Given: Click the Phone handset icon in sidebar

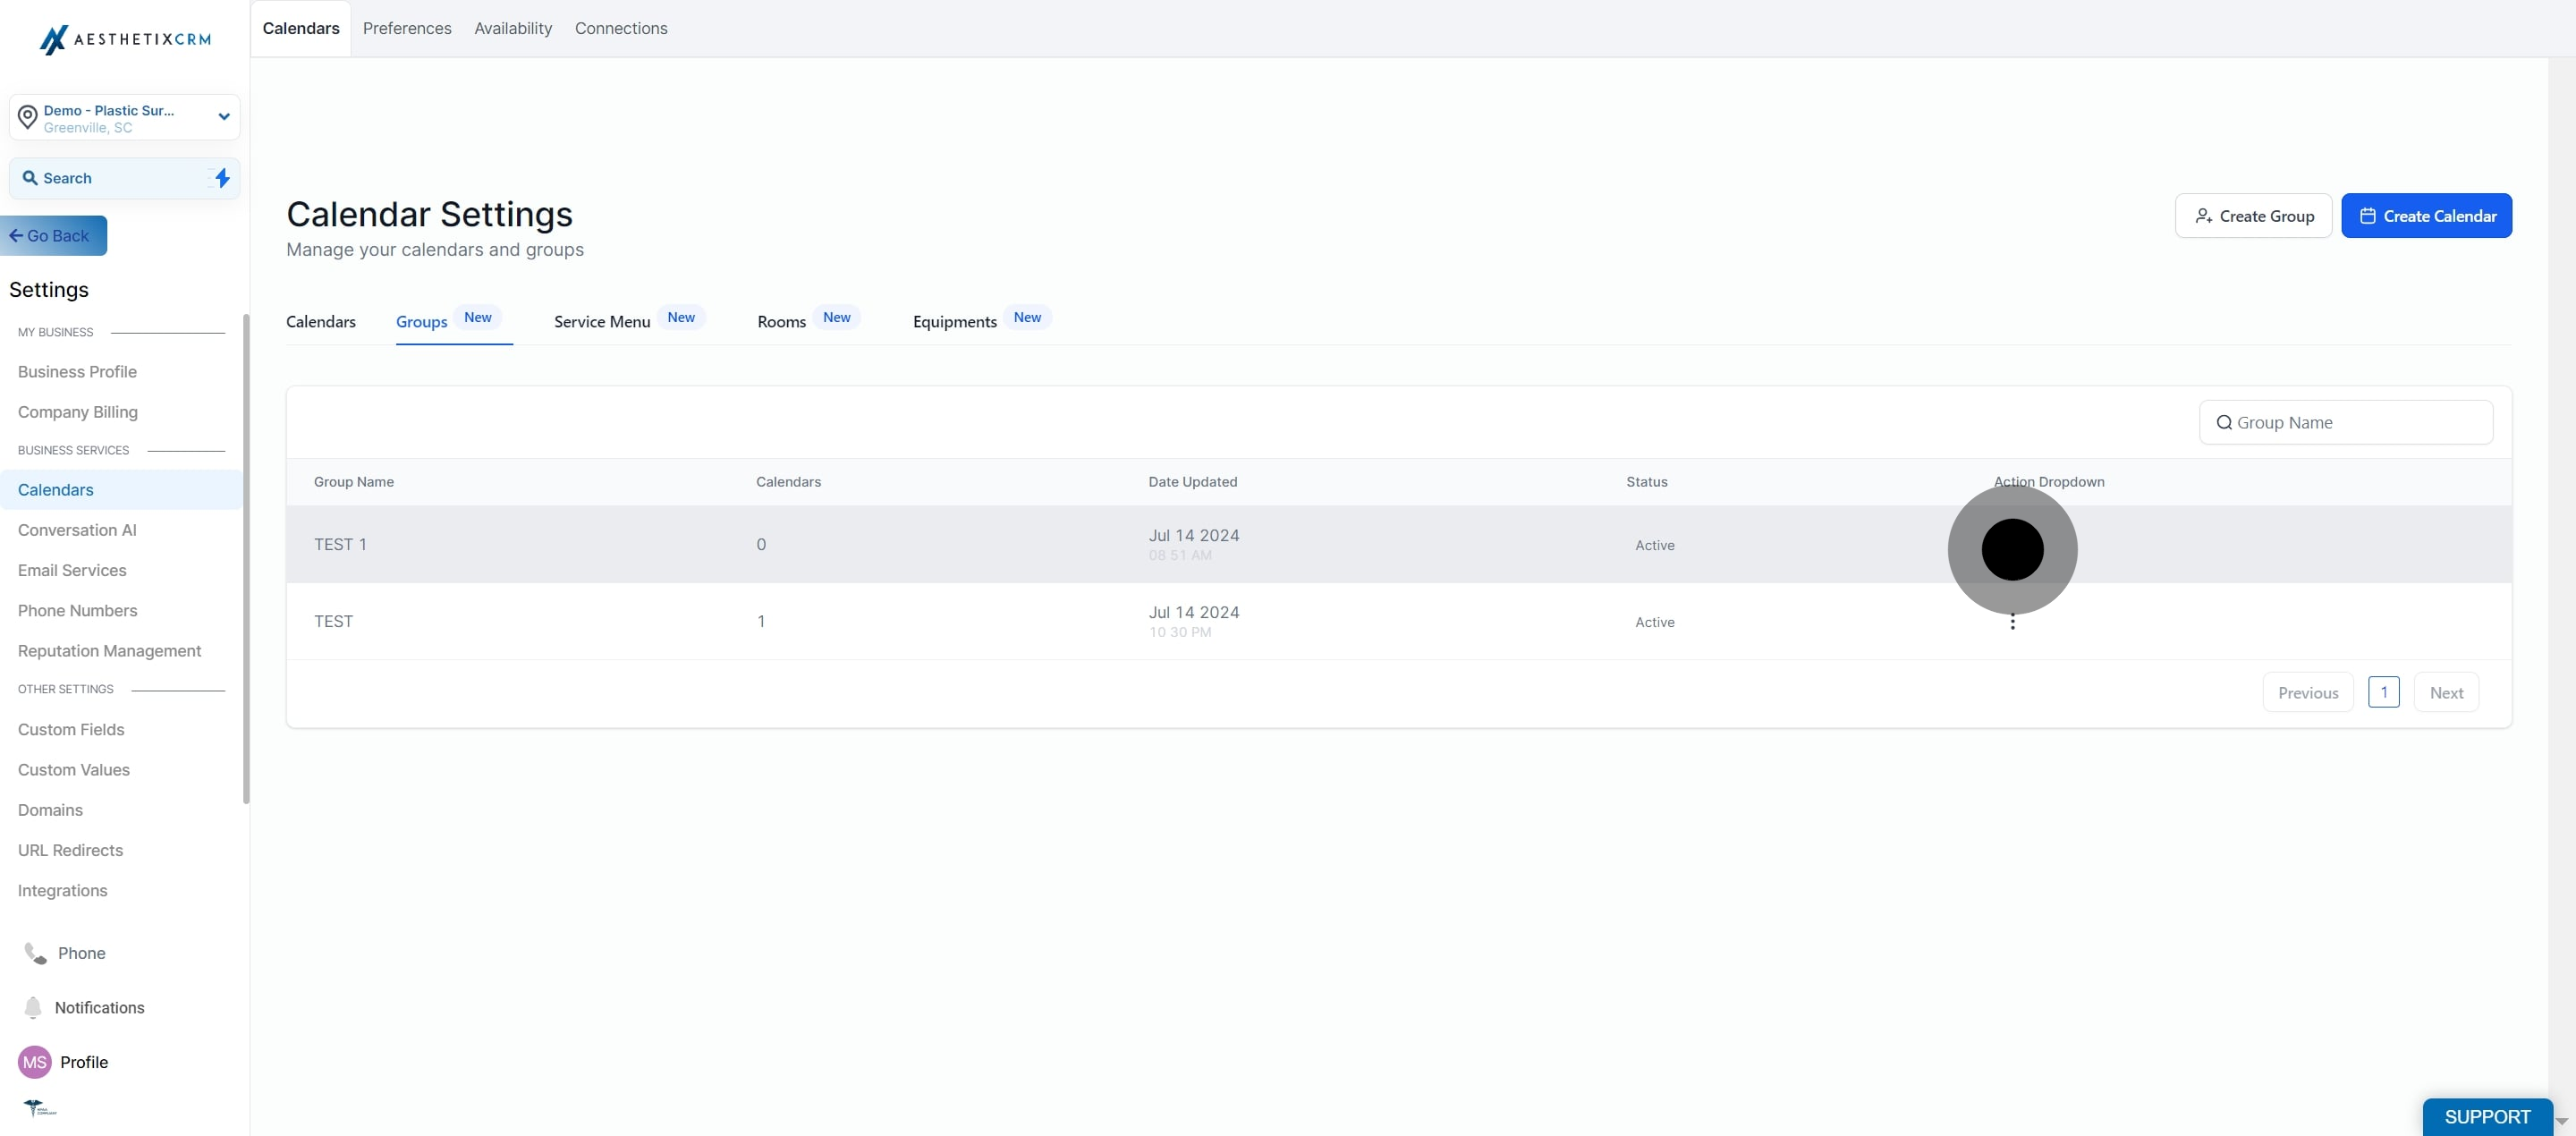Looking at the screenshot, I should pos(35,953).
